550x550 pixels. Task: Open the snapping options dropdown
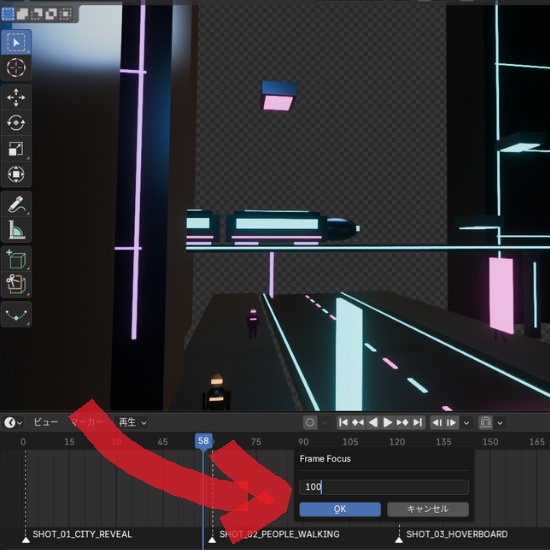tap(500, 423)
